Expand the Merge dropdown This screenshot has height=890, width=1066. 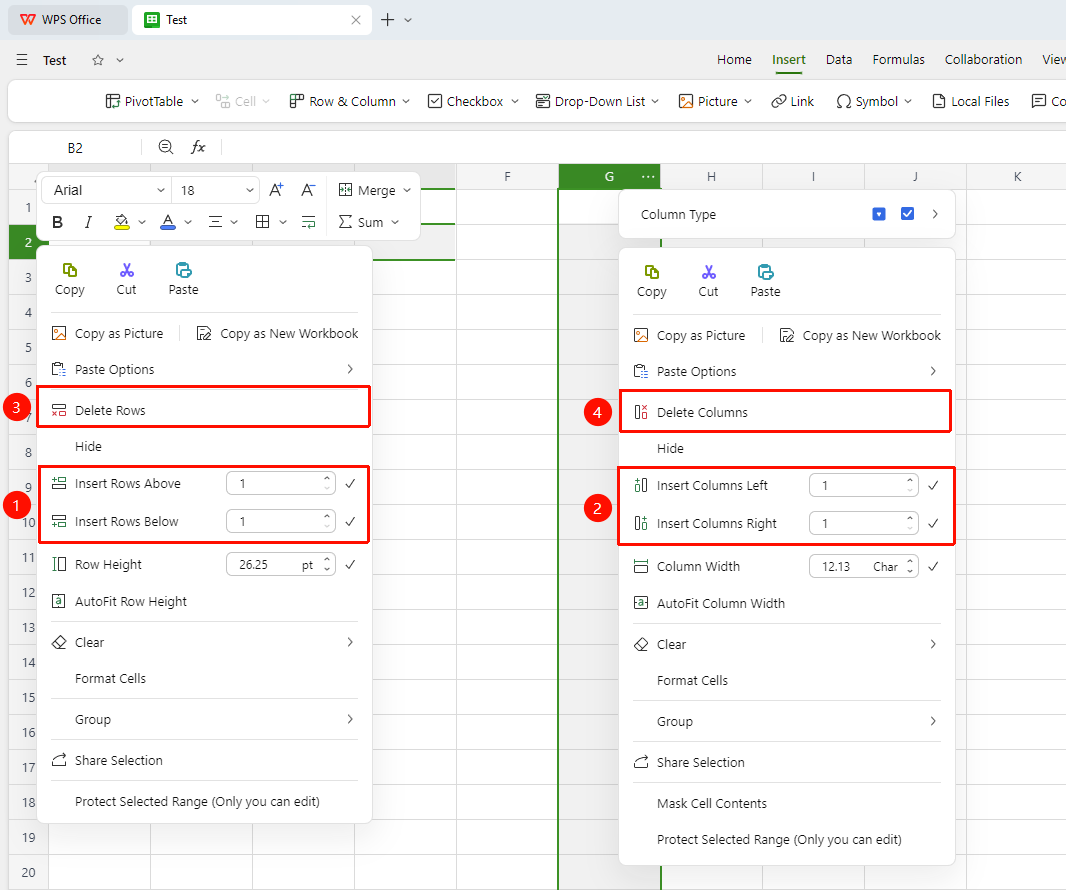(x=407, y=190)
